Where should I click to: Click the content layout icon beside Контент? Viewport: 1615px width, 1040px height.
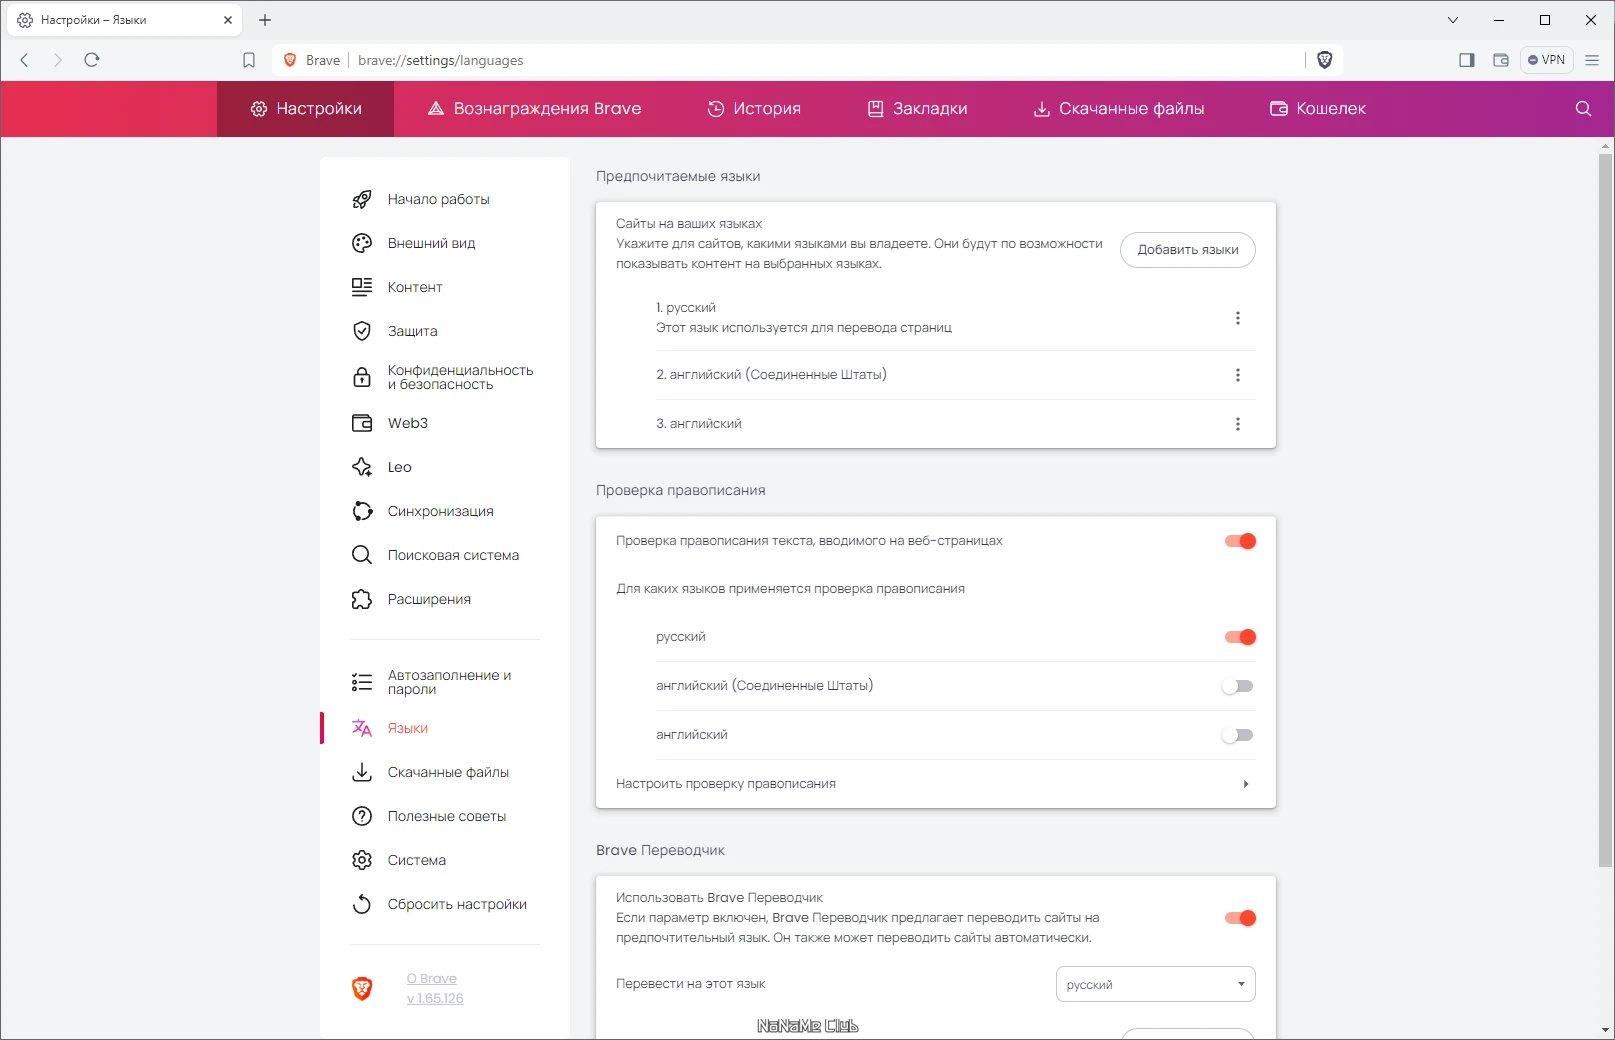tap(362, 287)
